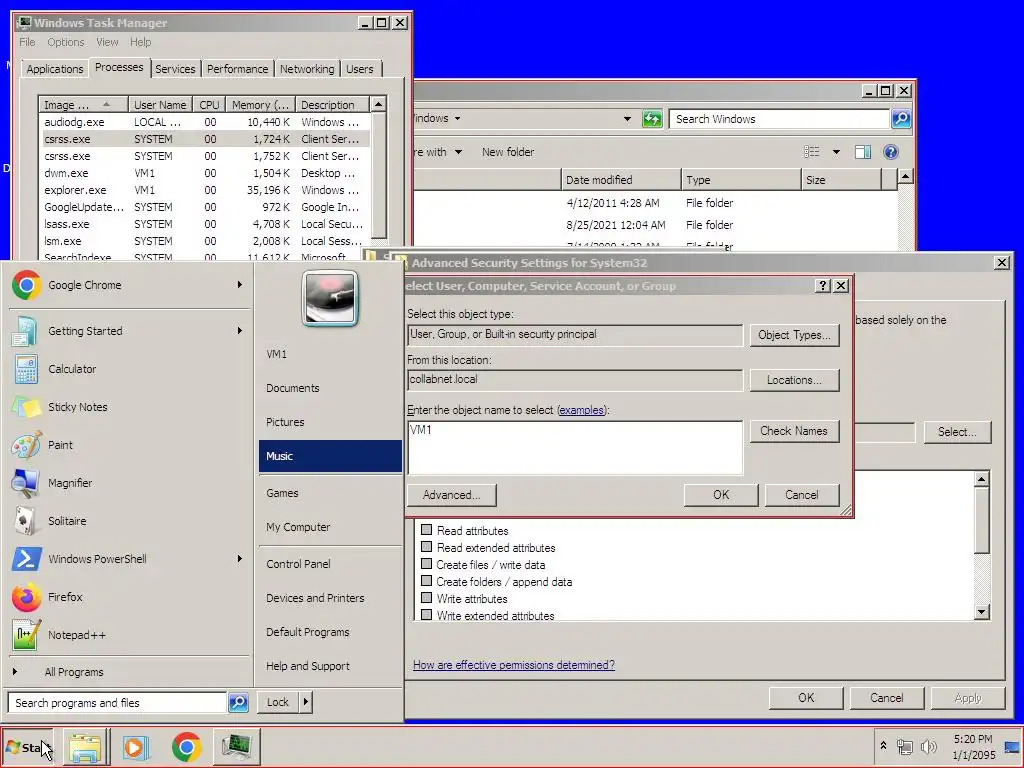Switch to Task Manager taskbar icon

pyautogui.click(x=236, y=747)
